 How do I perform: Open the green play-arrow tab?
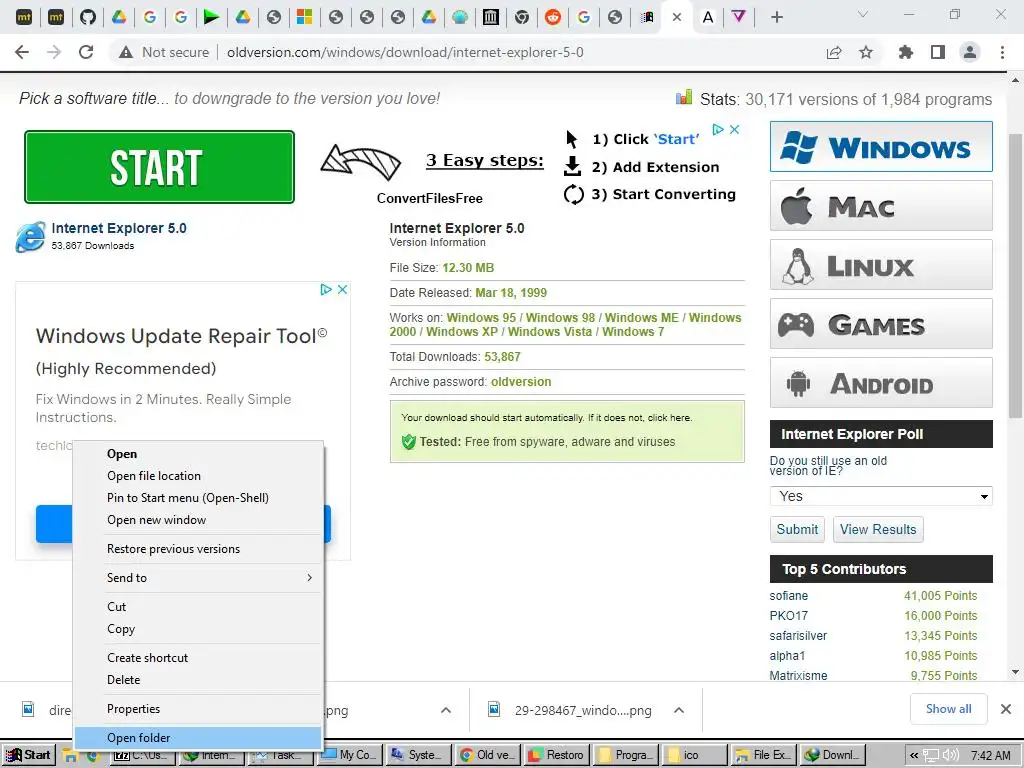coord(211,17)
